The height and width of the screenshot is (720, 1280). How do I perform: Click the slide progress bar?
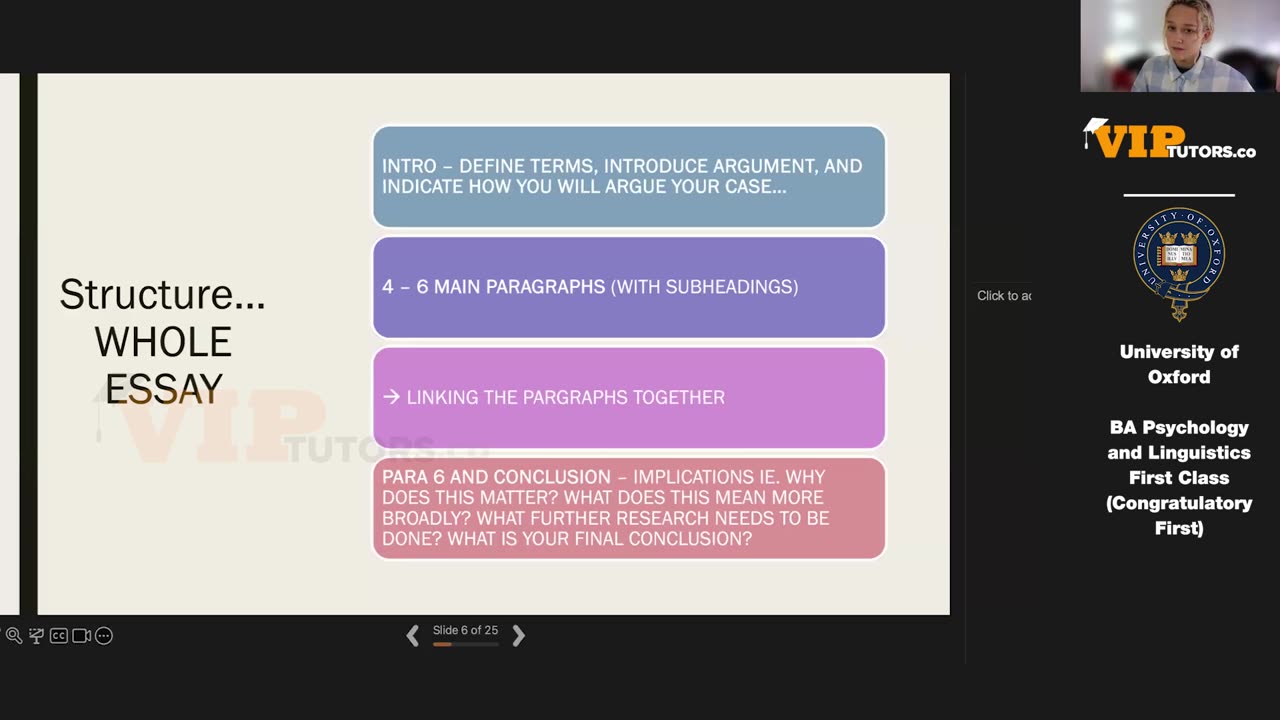coord(465,645)
